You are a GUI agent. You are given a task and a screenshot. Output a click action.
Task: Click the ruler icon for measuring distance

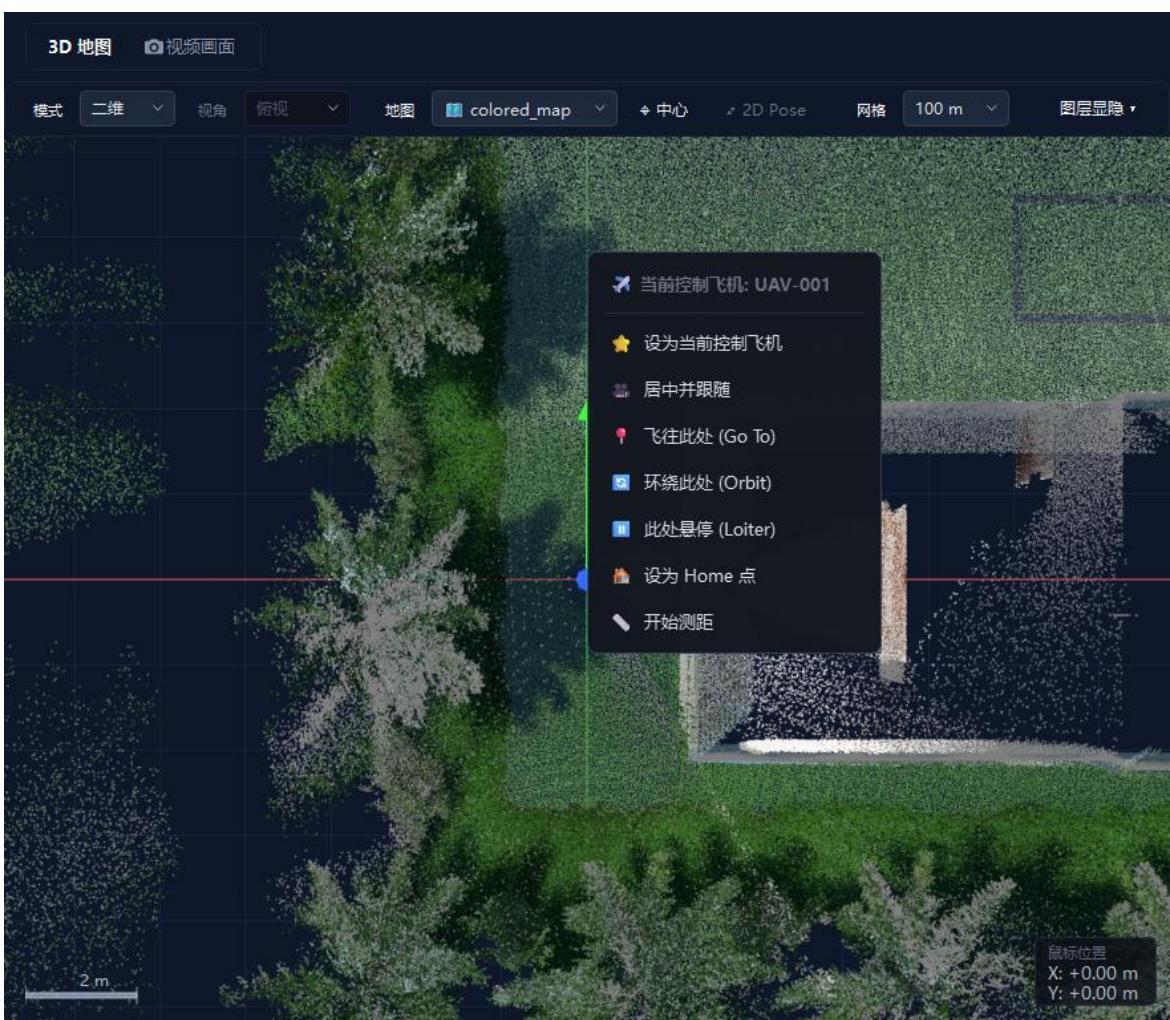click(621, 622)
